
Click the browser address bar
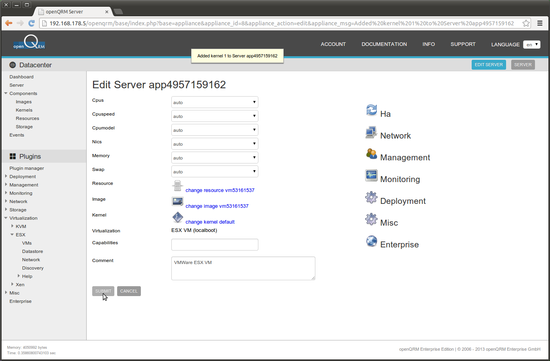click(x=281, y=24)
